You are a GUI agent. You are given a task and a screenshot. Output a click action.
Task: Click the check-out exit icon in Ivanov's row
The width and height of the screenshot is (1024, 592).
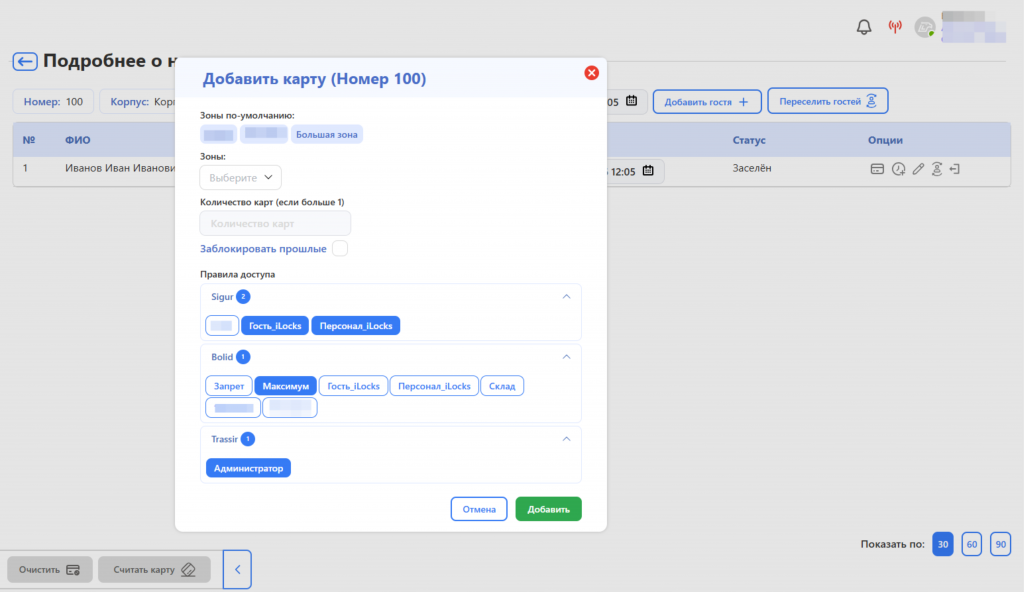click(955, 169)
